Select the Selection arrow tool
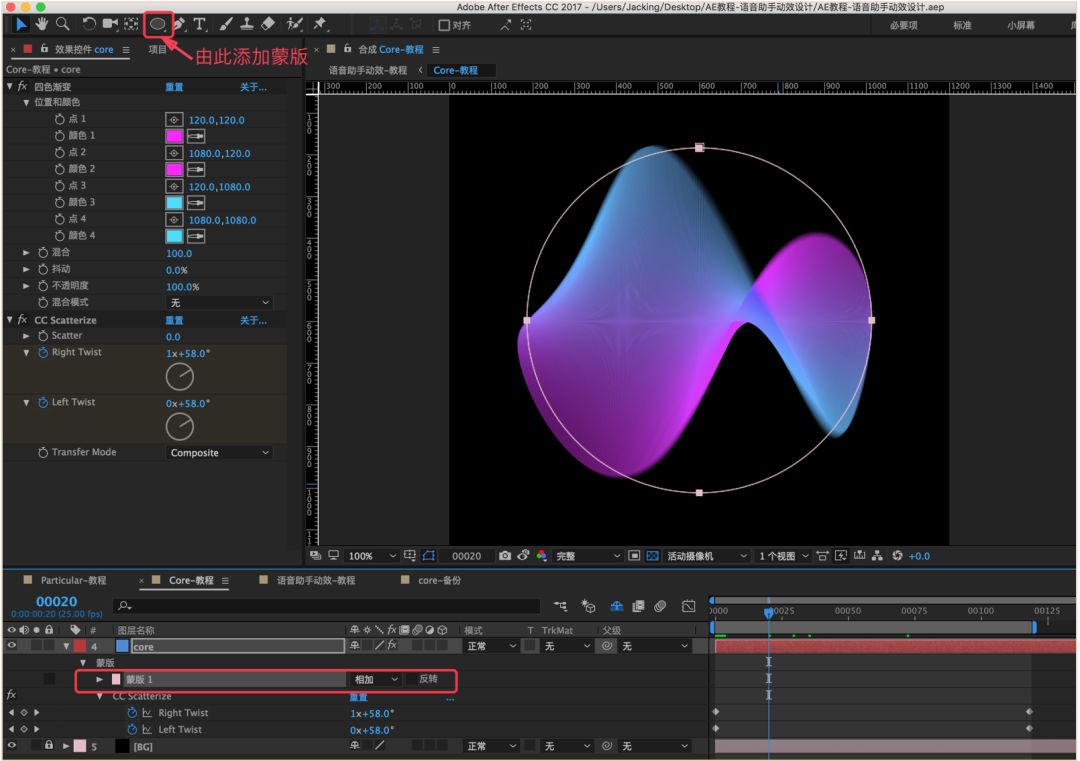1080x761 pixels. (x=21, y=25)
